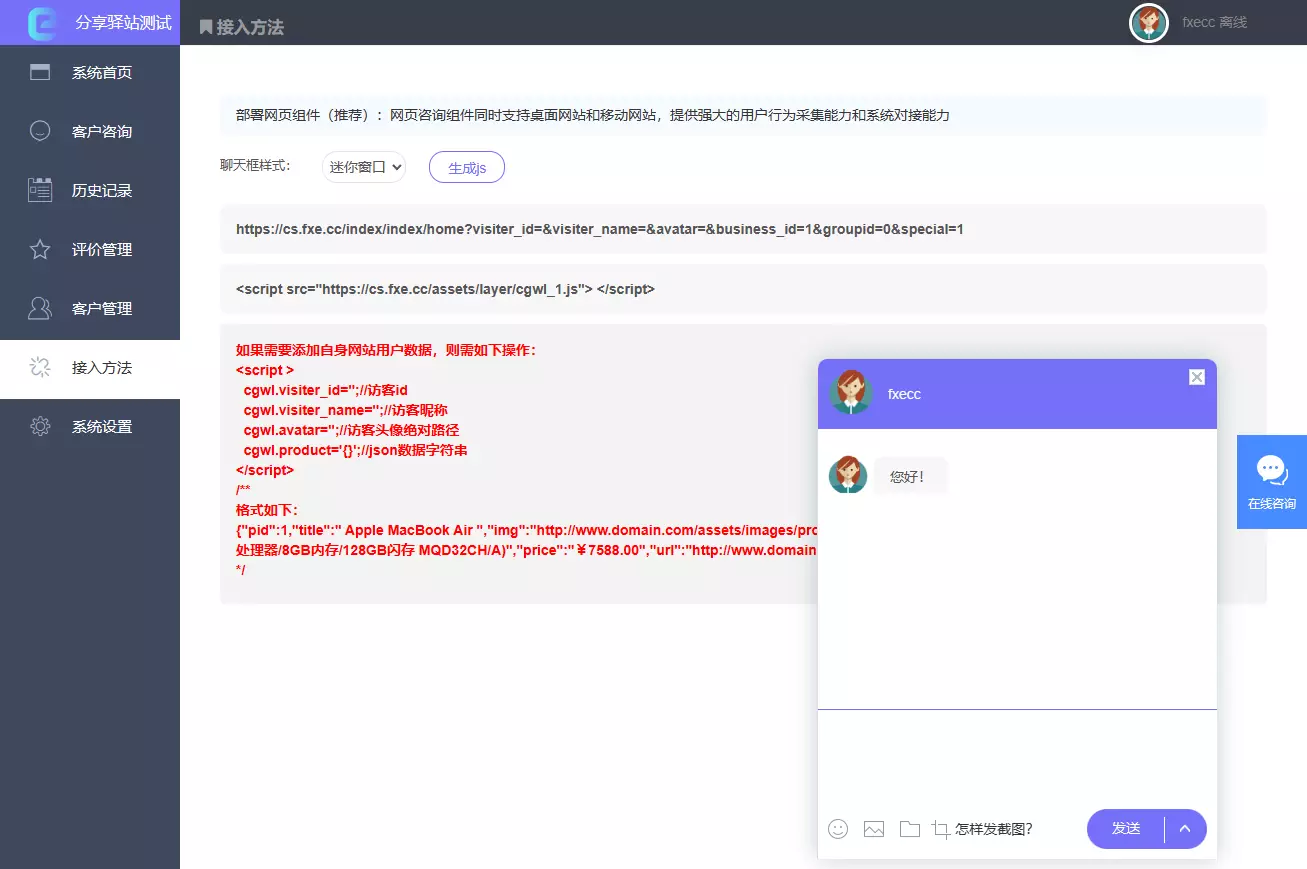
Task: Click the 接入方法 page title text
Action: tap(251, 27)
